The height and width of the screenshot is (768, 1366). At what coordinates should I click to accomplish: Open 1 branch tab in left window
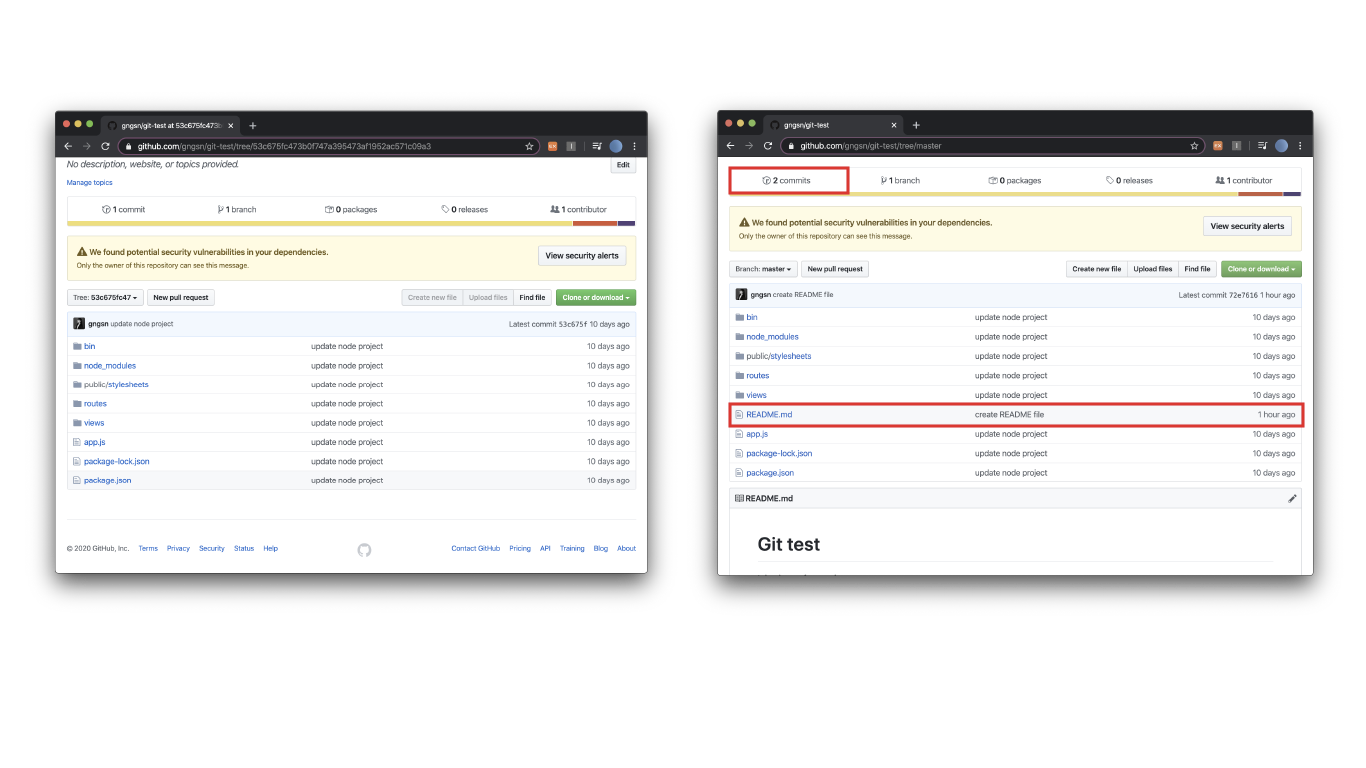click(237, 210)
